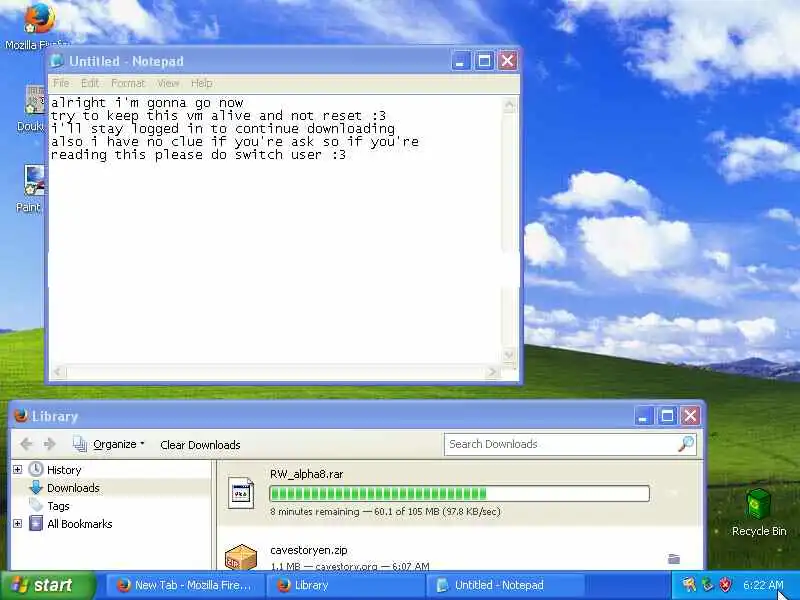The width and height of the screenshot is (800, 600).
Task: Click Clear Downloads button
Action: coord(200,445)
